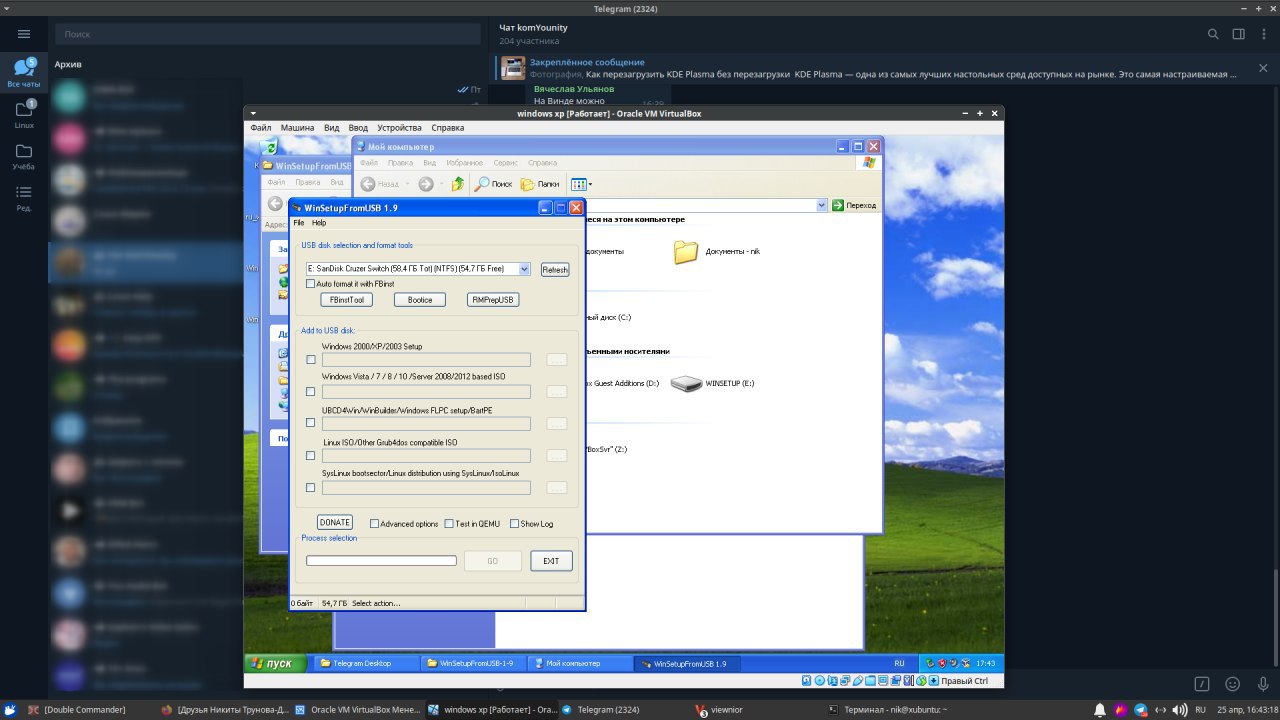Tick the Windows Vista/7/8/10 ISO checkbox
This screenshot has height=720, width=1280.
click(311, 391)
